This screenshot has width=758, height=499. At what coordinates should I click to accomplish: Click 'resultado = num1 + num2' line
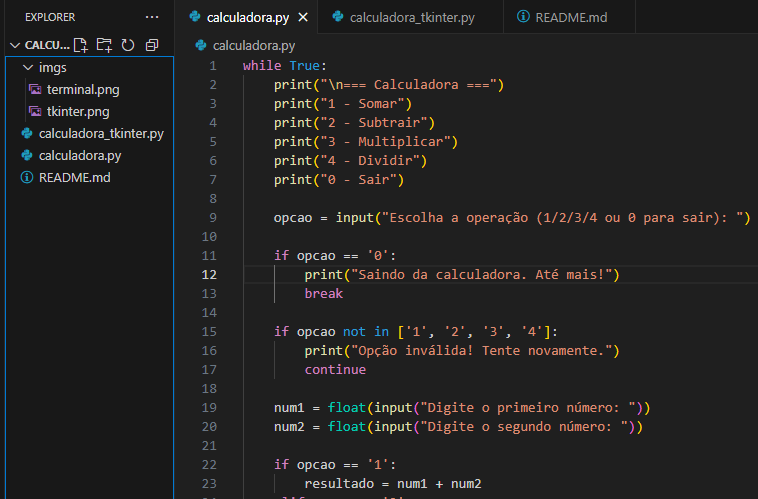393,484
